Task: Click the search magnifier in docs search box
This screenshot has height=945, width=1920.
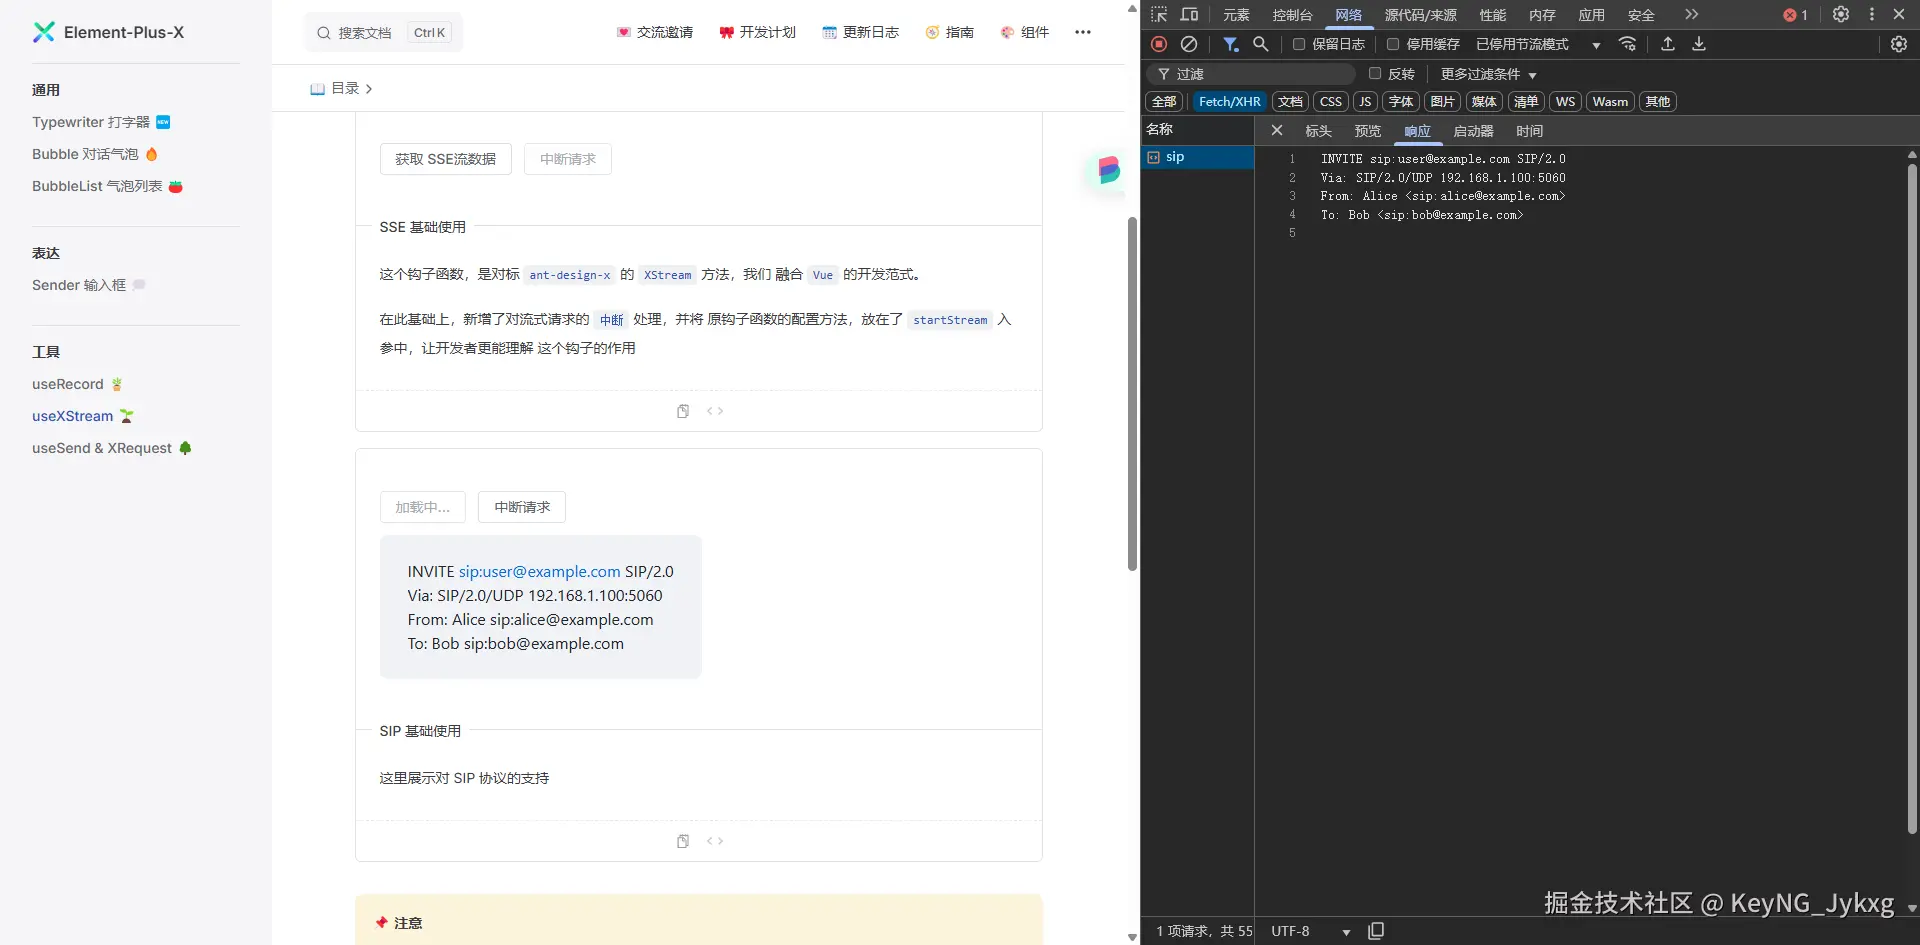Action: tap(324, 33)
